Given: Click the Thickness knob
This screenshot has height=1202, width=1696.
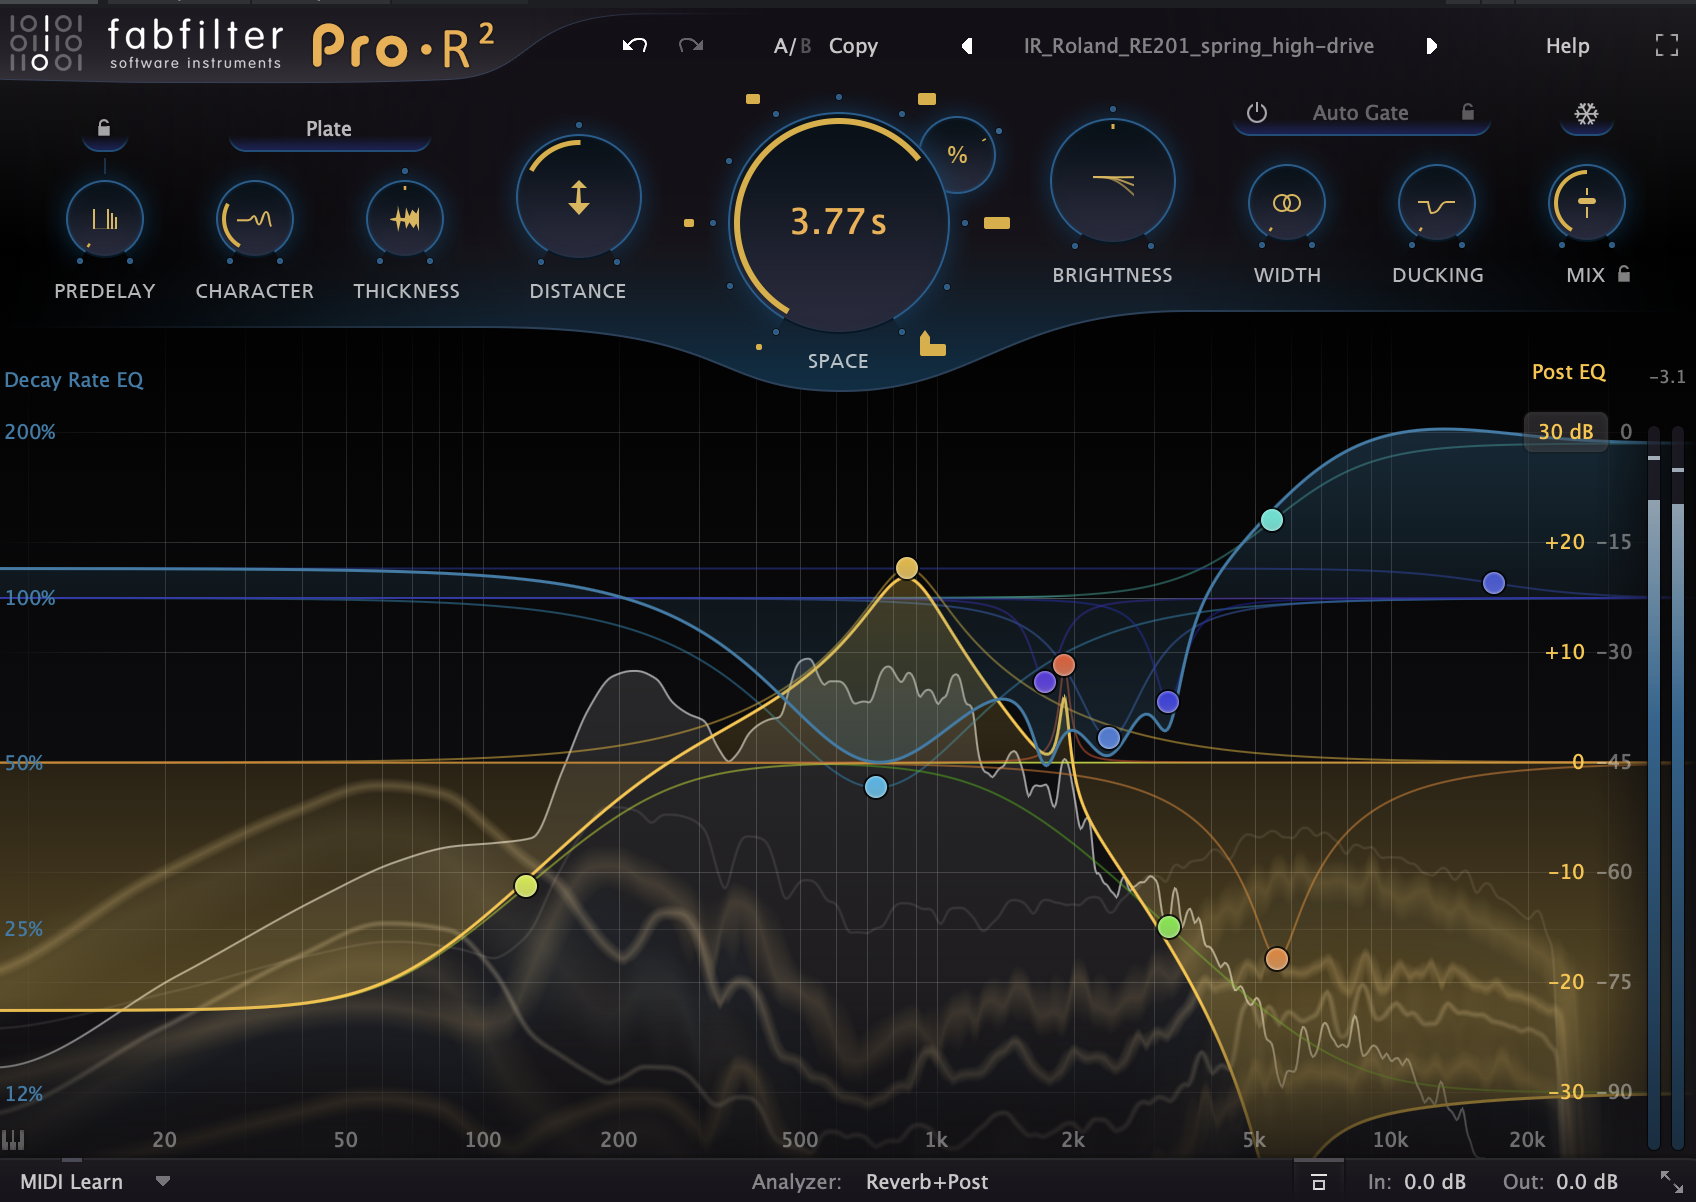Looking at the screenshot, I should pyautogui.click(x=405, y=219).
